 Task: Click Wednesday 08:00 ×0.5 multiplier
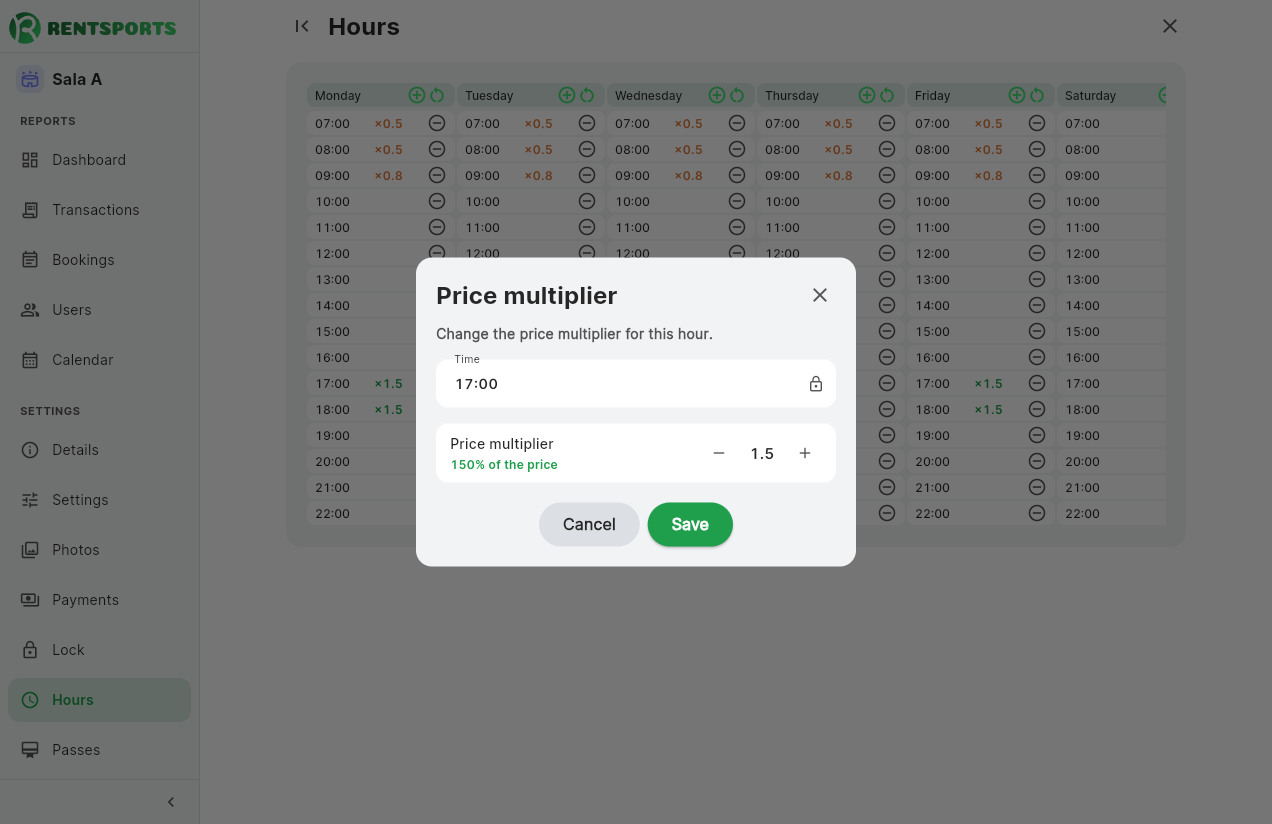tap(688, 150)
